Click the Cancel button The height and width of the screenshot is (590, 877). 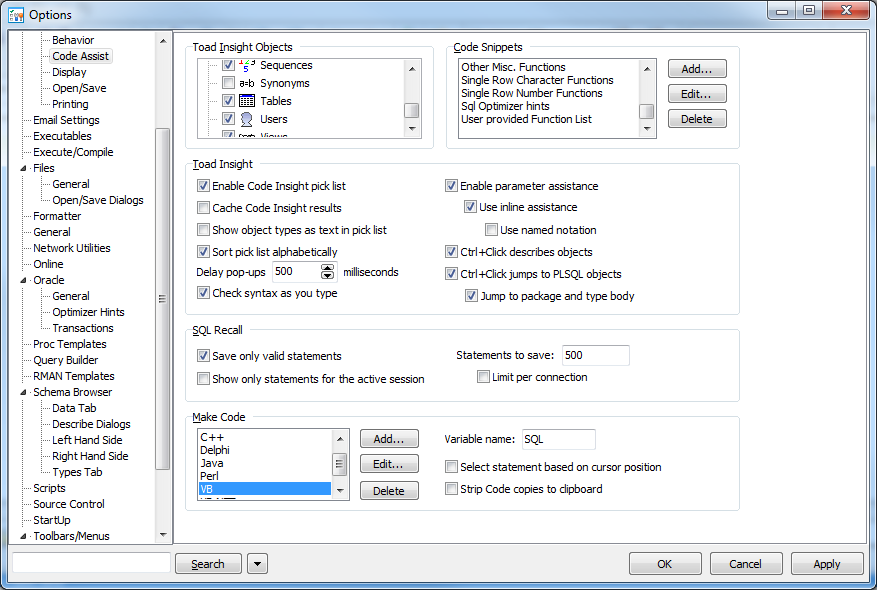point(746,564)
